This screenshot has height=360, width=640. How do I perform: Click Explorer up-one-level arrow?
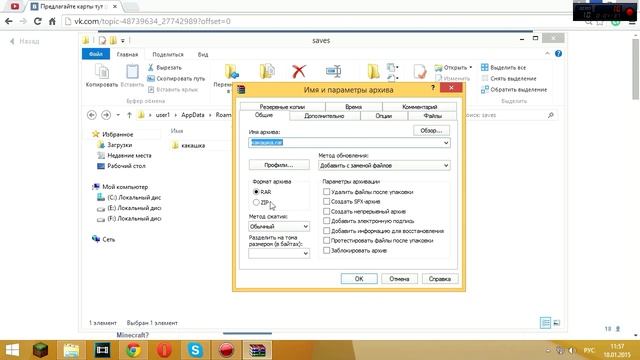click(x=129, y=115)
